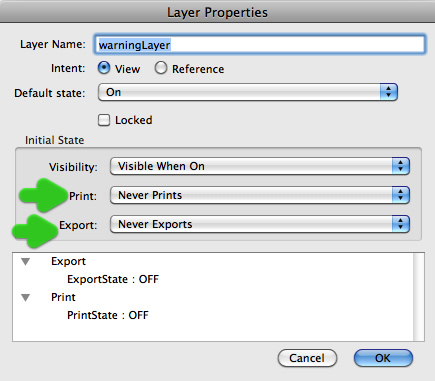Enable the Locked checkbox
This screenshot has height=381, width=435.
(104, 120)
